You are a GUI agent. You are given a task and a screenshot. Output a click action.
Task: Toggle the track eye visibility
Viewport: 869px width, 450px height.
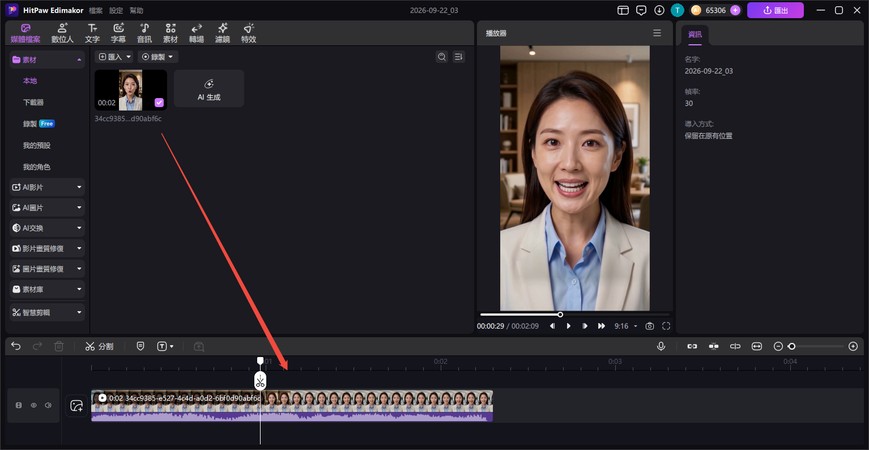click(34, 406)
